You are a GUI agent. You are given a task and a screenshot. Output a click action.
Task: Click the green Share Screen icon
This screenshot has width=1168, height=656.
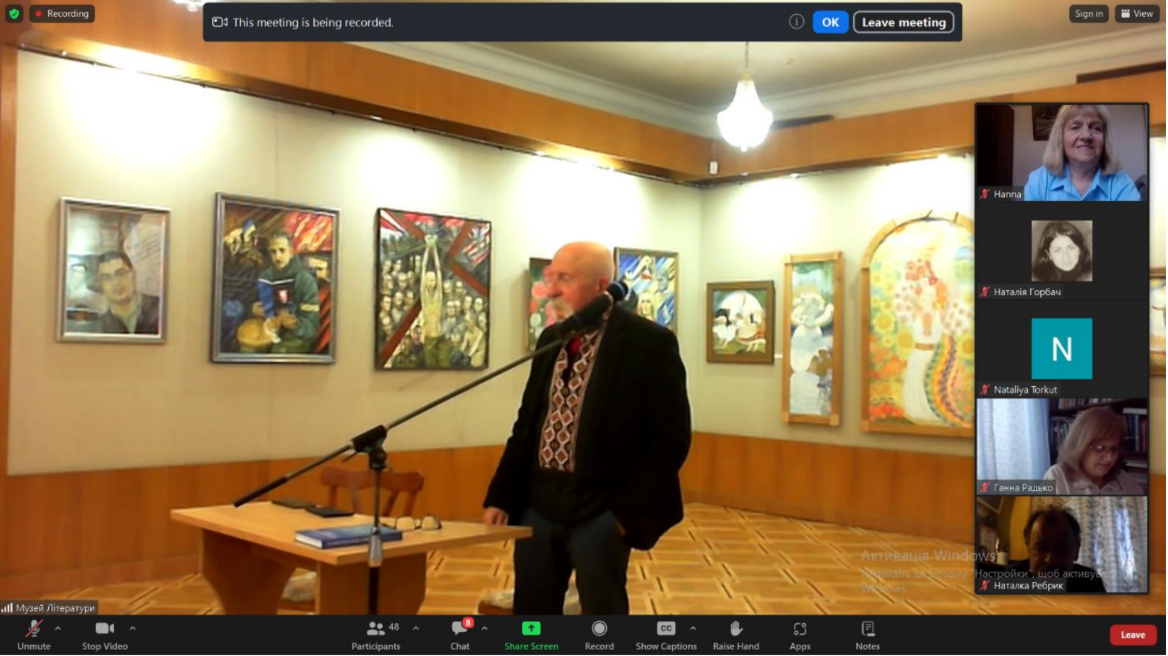[531, 629]
